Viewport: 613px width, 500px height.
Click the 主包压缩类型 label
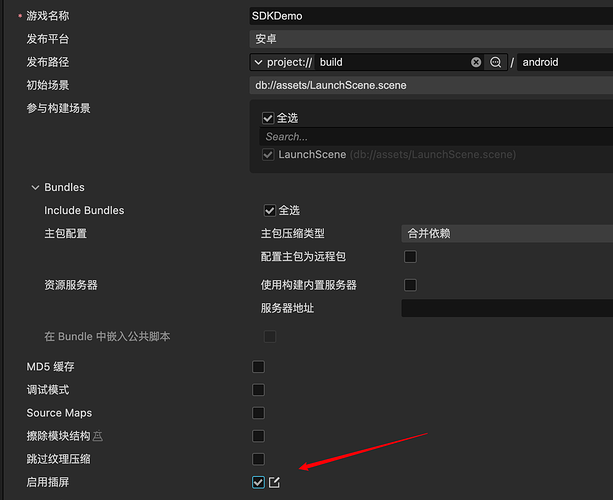pos(293,233)
